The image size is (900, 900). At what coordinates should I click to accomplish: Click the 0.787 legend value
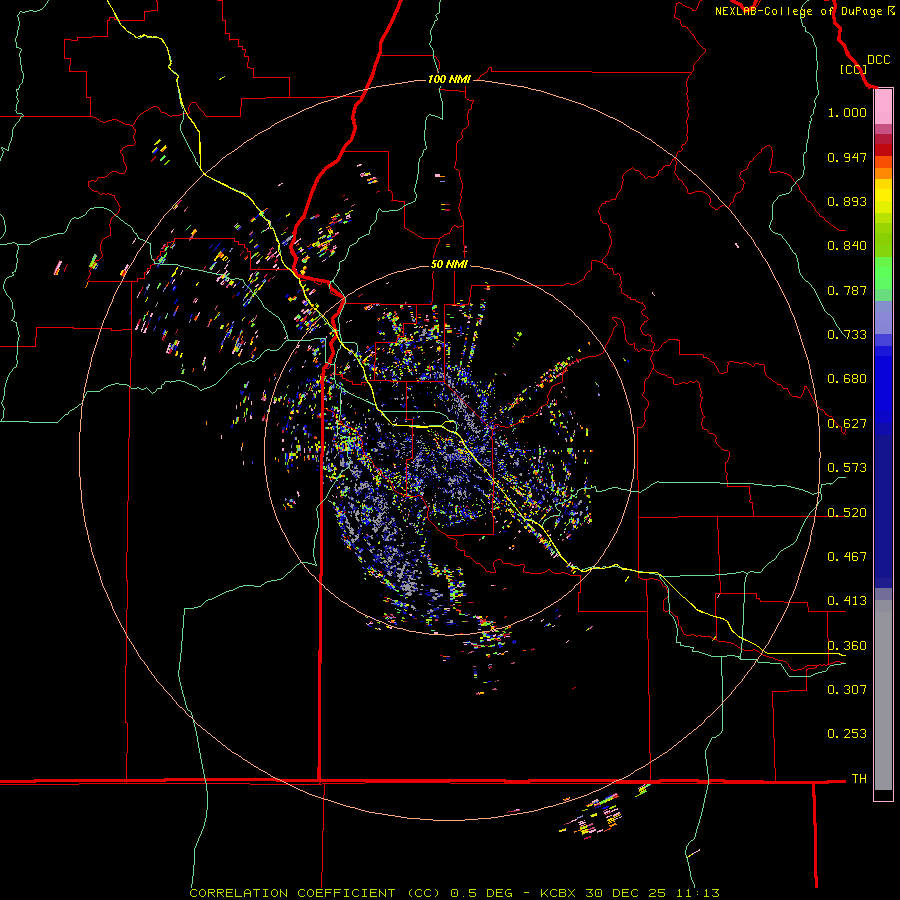point(847,290)
